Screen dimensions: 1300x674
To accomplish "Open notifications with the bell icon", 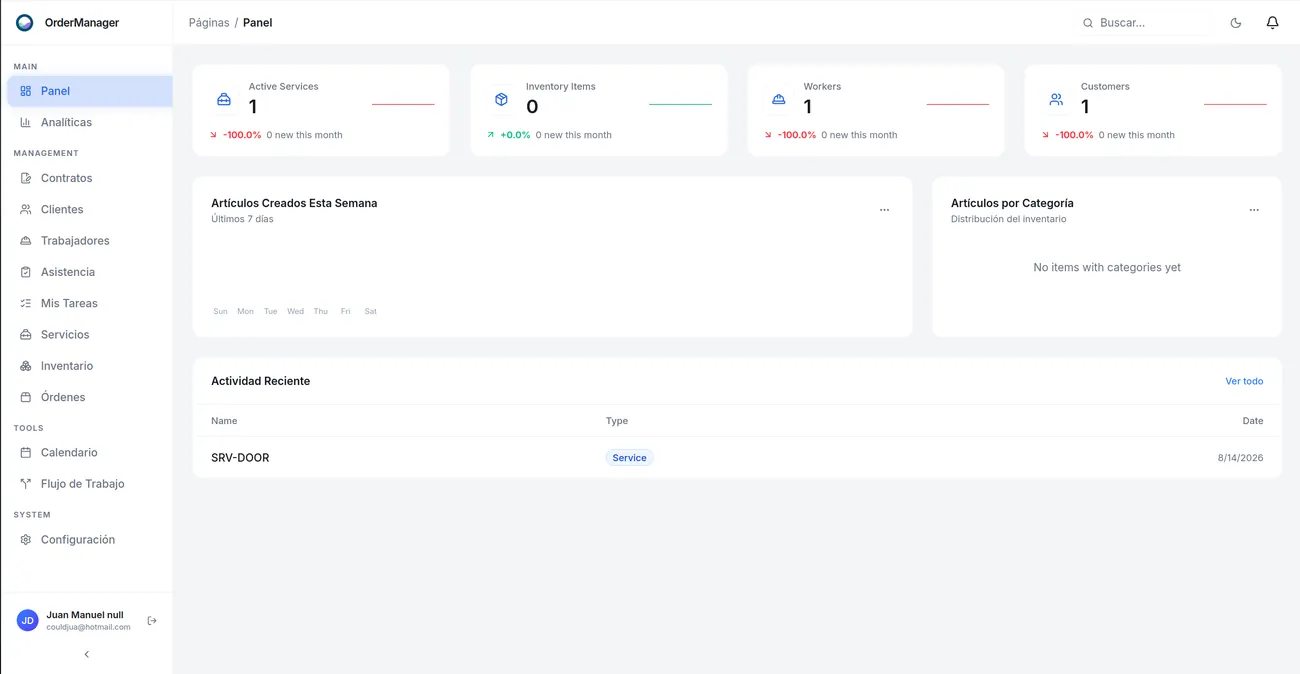I will click(1272, 22).
